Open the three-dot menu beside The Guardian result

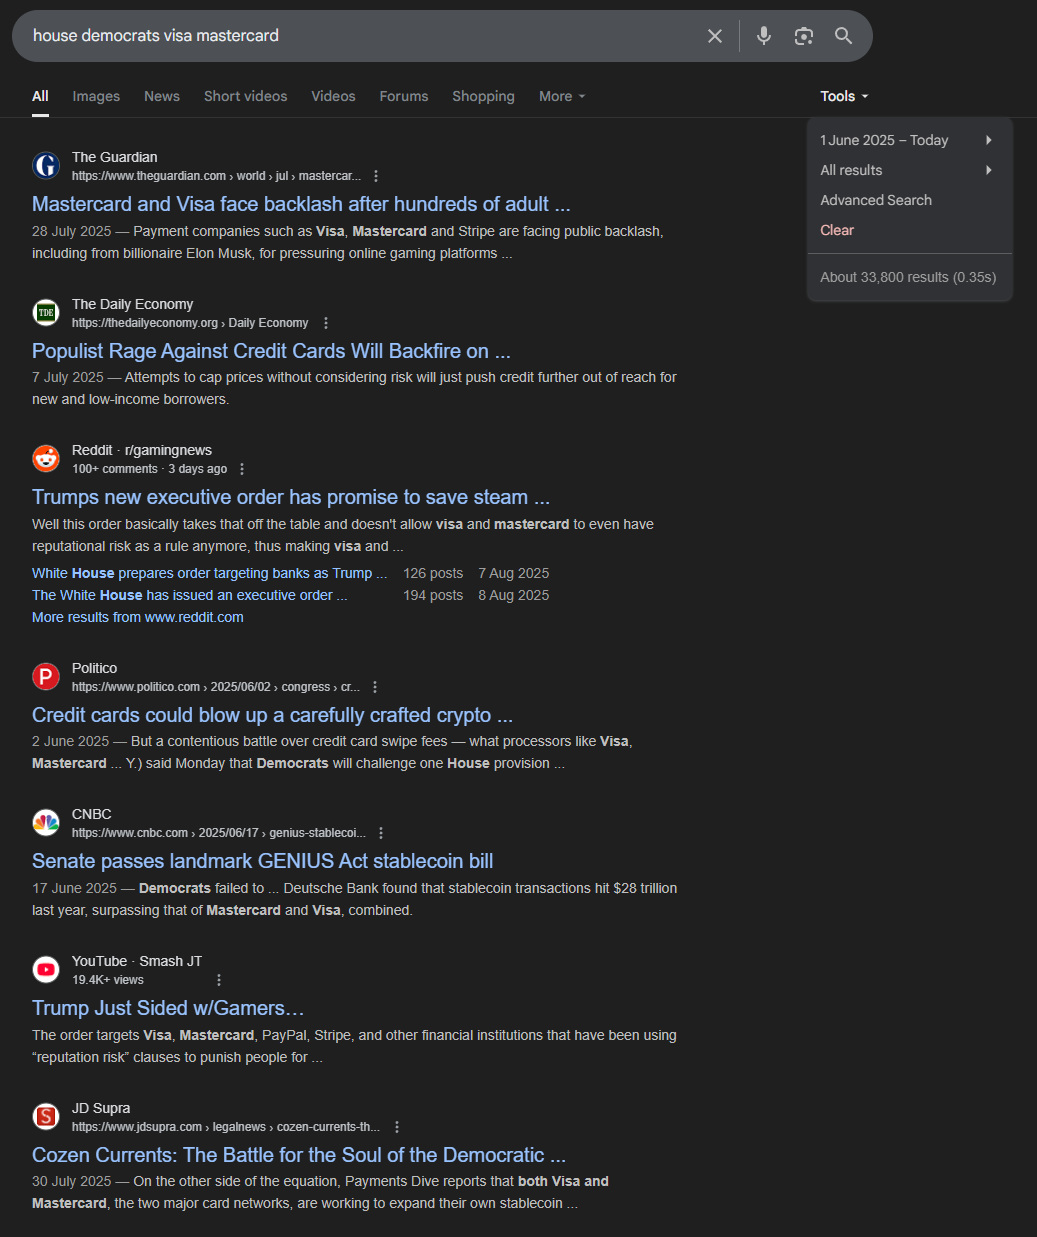point(376,176)
